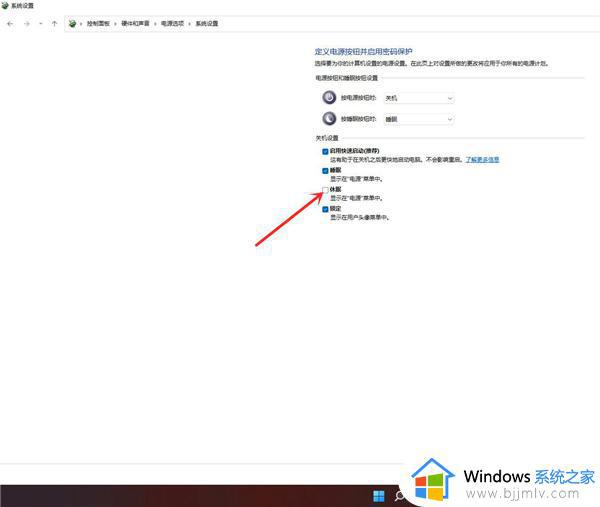Uncheck the 锁定 checkbox
Viewport: 600px width, 507px height.
tap(325, 209)
